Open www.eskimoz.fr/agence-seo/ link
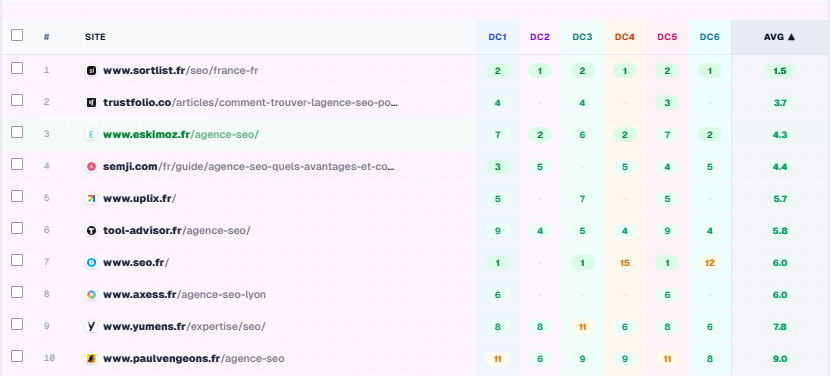 click(181, 135)
